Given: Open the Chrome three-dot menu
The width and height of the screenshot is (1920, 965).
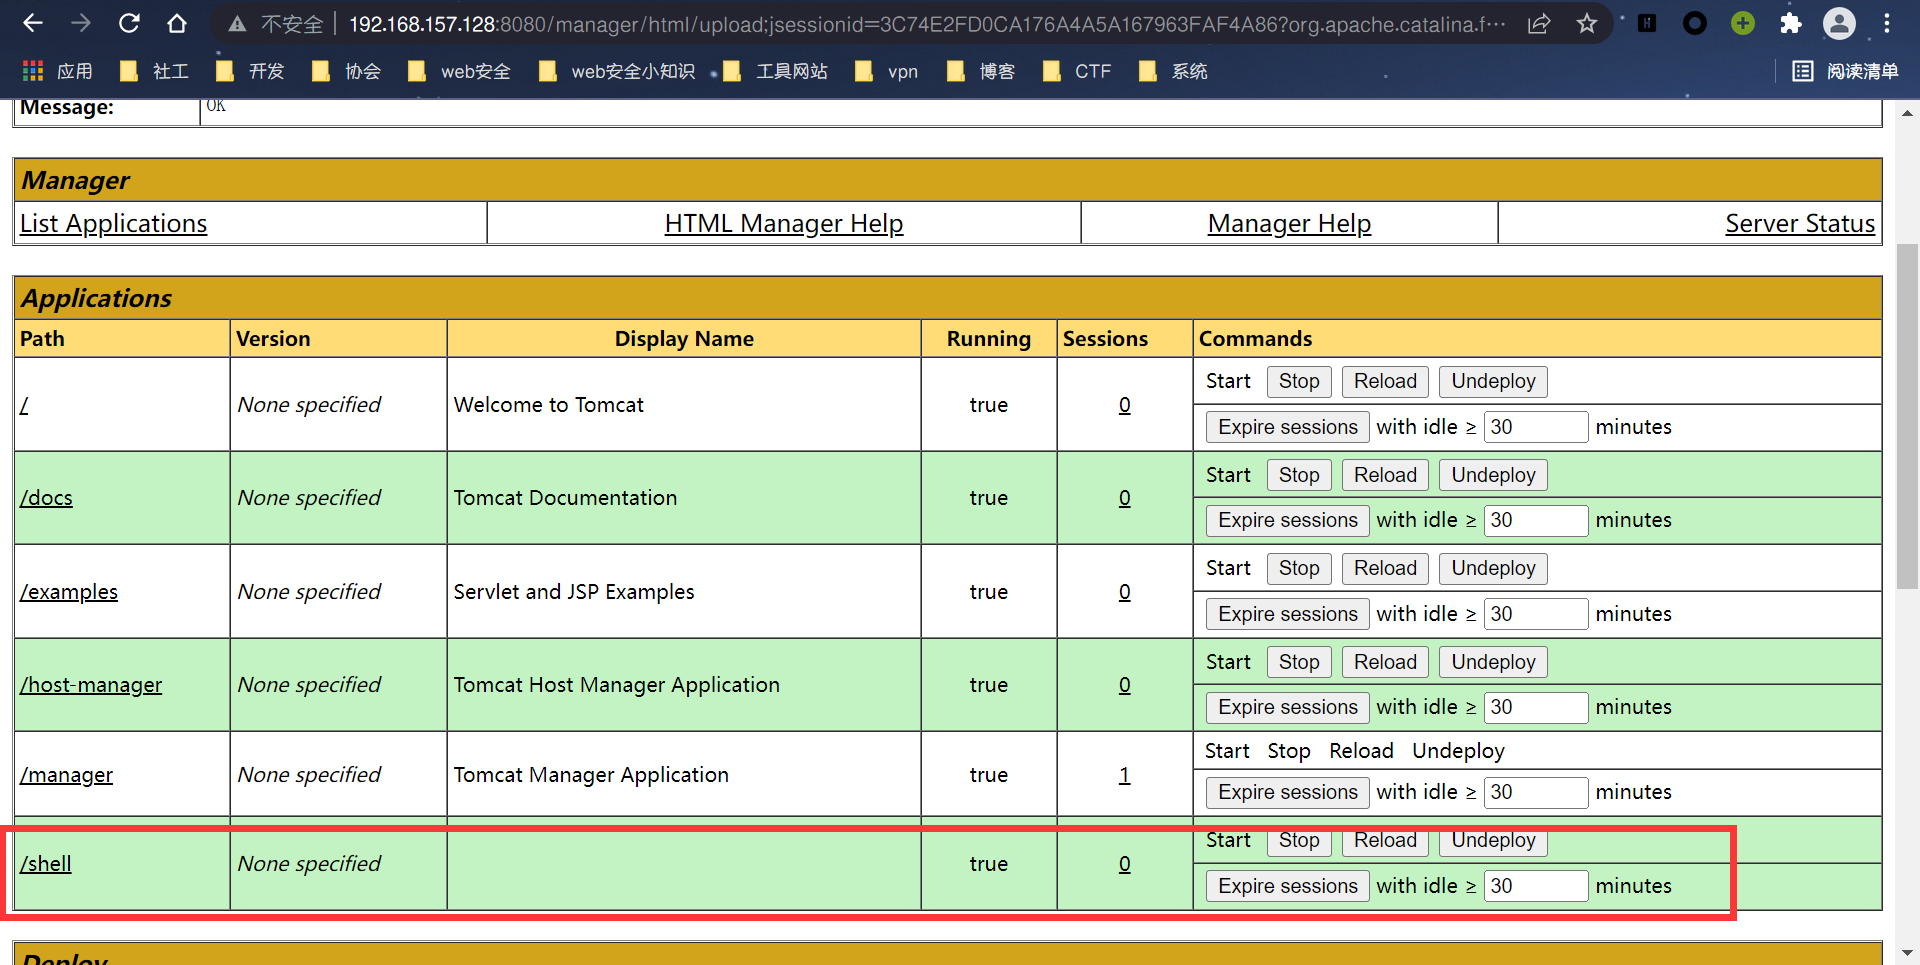Looking at the screenshot, I should tap(1887, 23).
